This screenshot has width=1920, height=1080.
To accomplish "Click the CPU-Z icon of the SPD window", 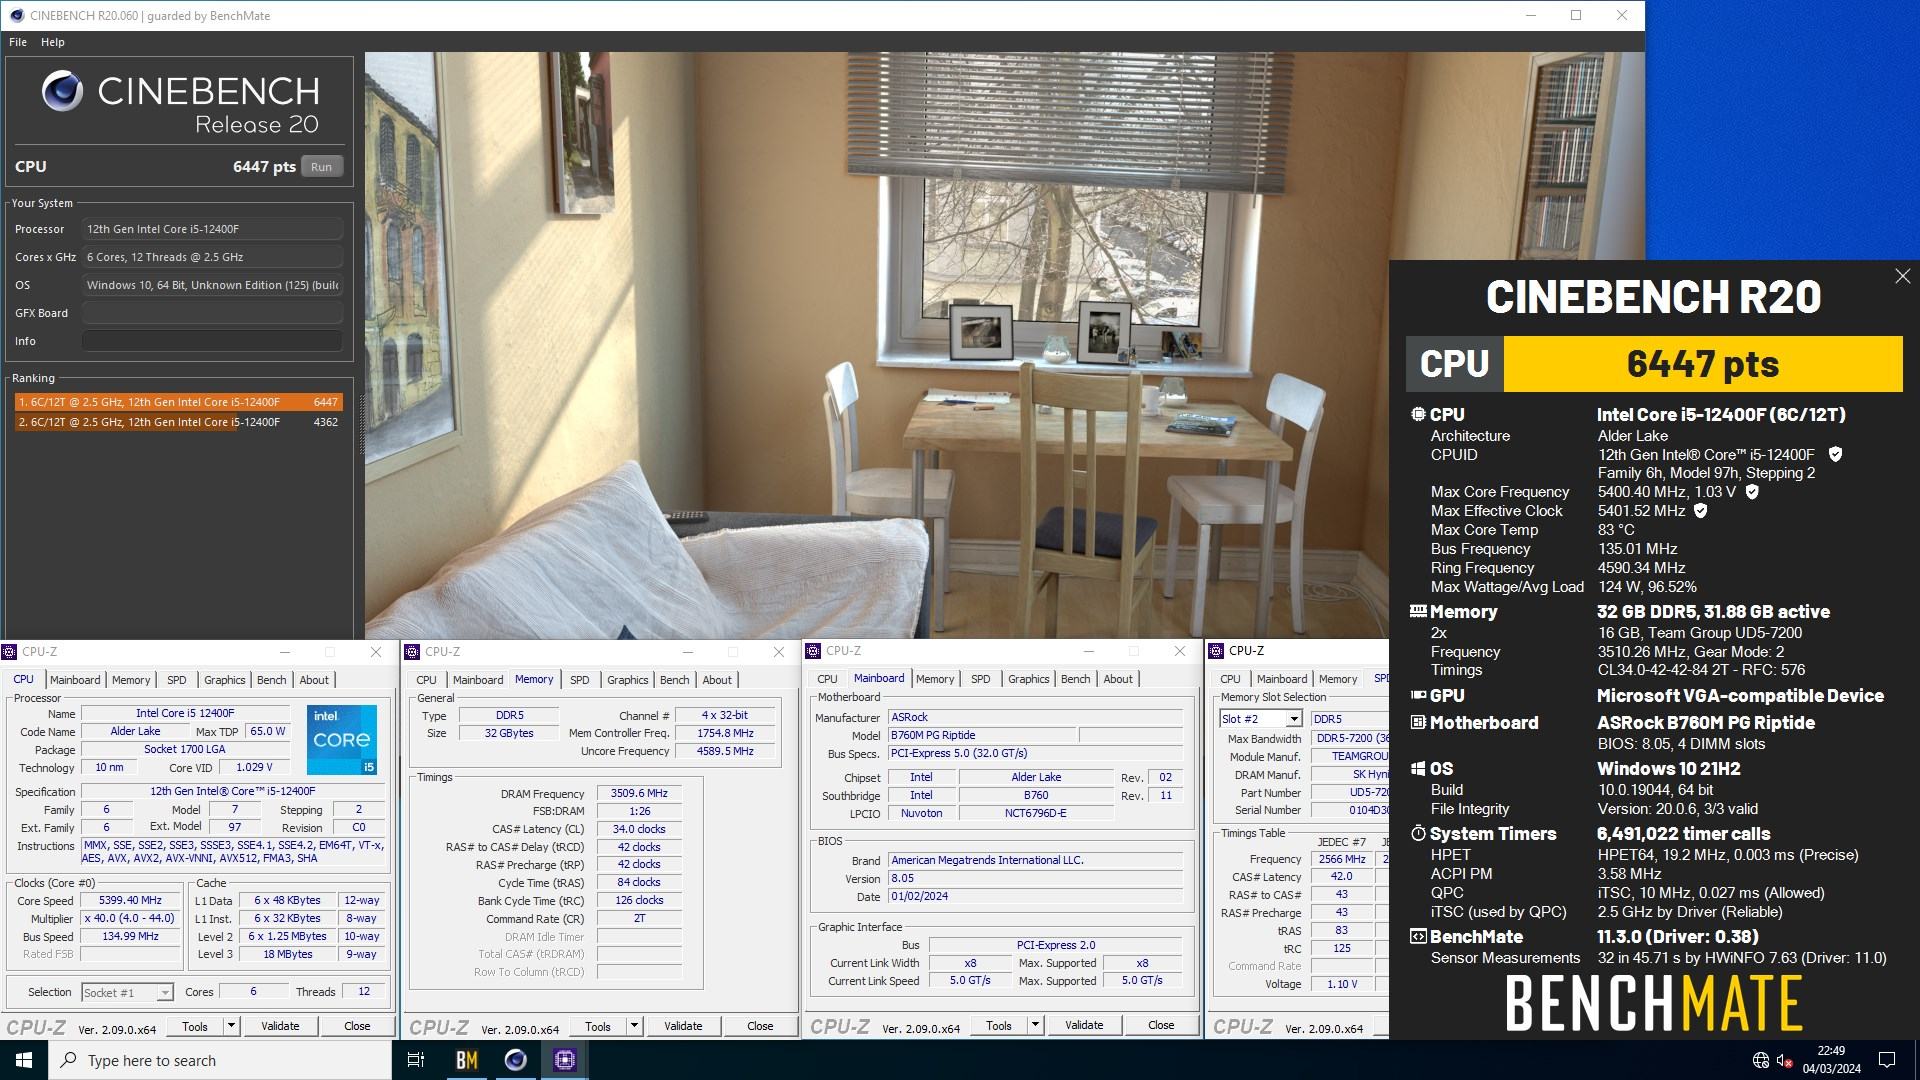I will tap(1217, 651).
